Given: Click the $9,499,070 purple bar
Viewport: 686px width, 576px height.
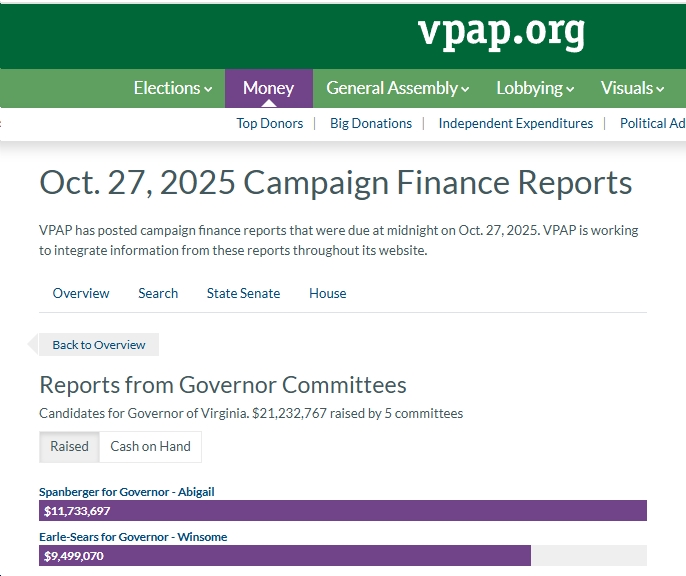Looking at the screenshot, I should click(285, 556).
